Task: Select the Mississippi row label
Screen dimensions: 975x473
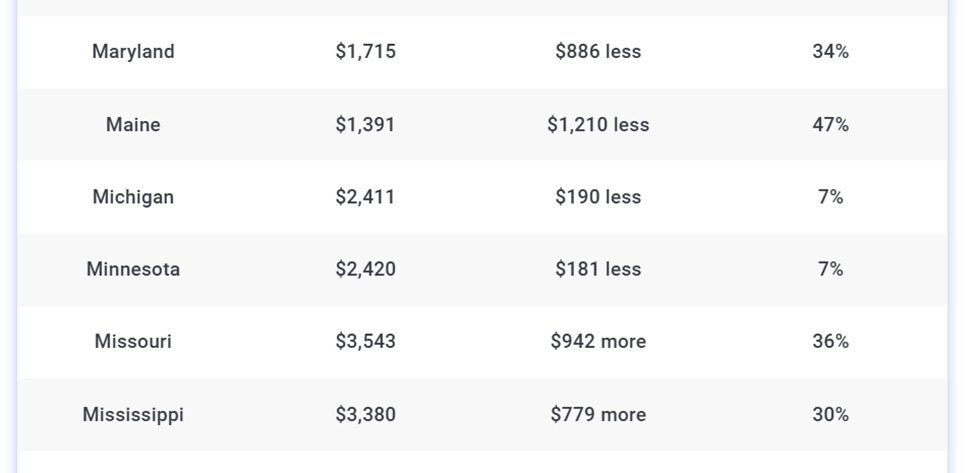Action: click(x=133, y=415)
